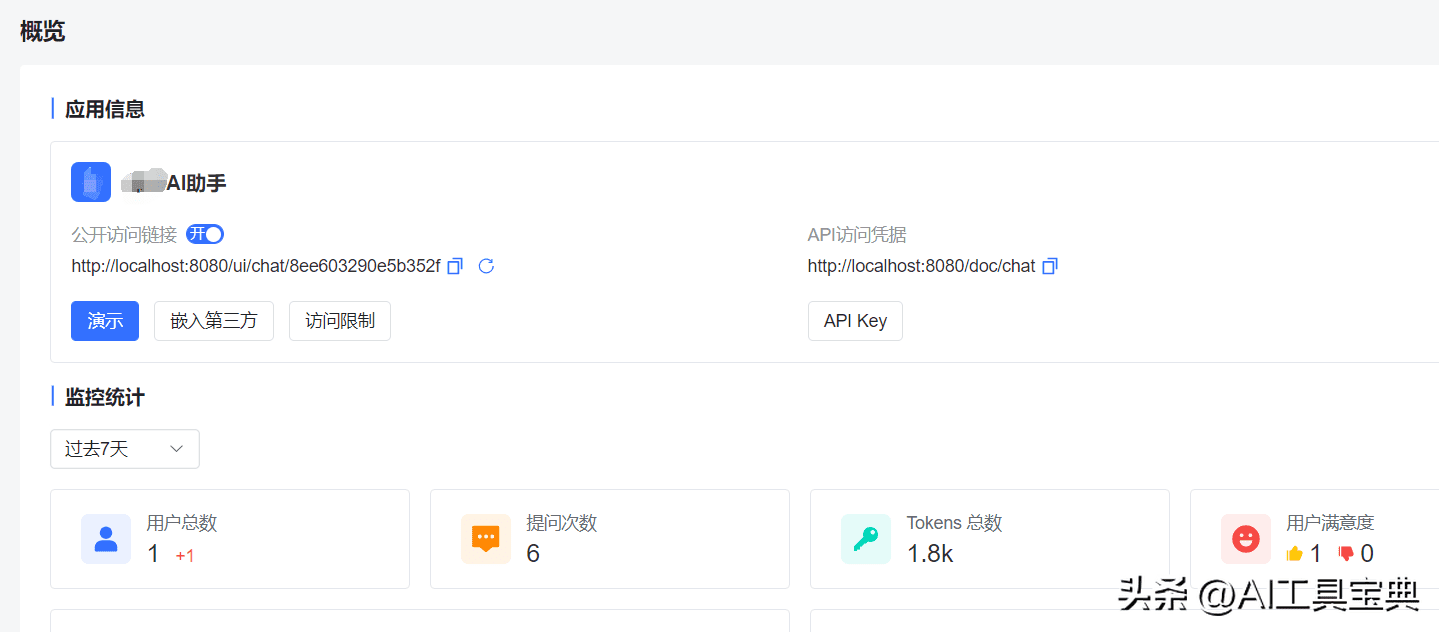This screenshot has height=632, width=1439.
Task: Click the AI助手 application logo icon
Action: pos(91,182)
